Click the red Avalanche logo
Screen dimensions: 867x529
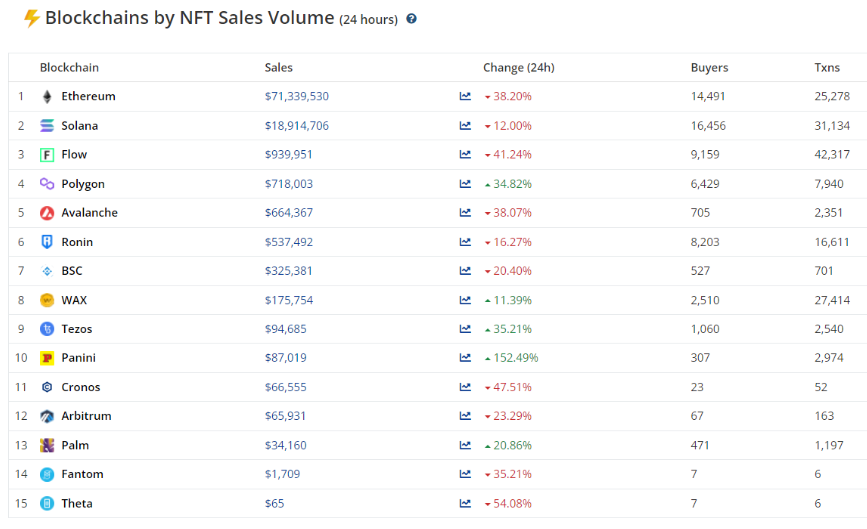[x=47, y=213]
